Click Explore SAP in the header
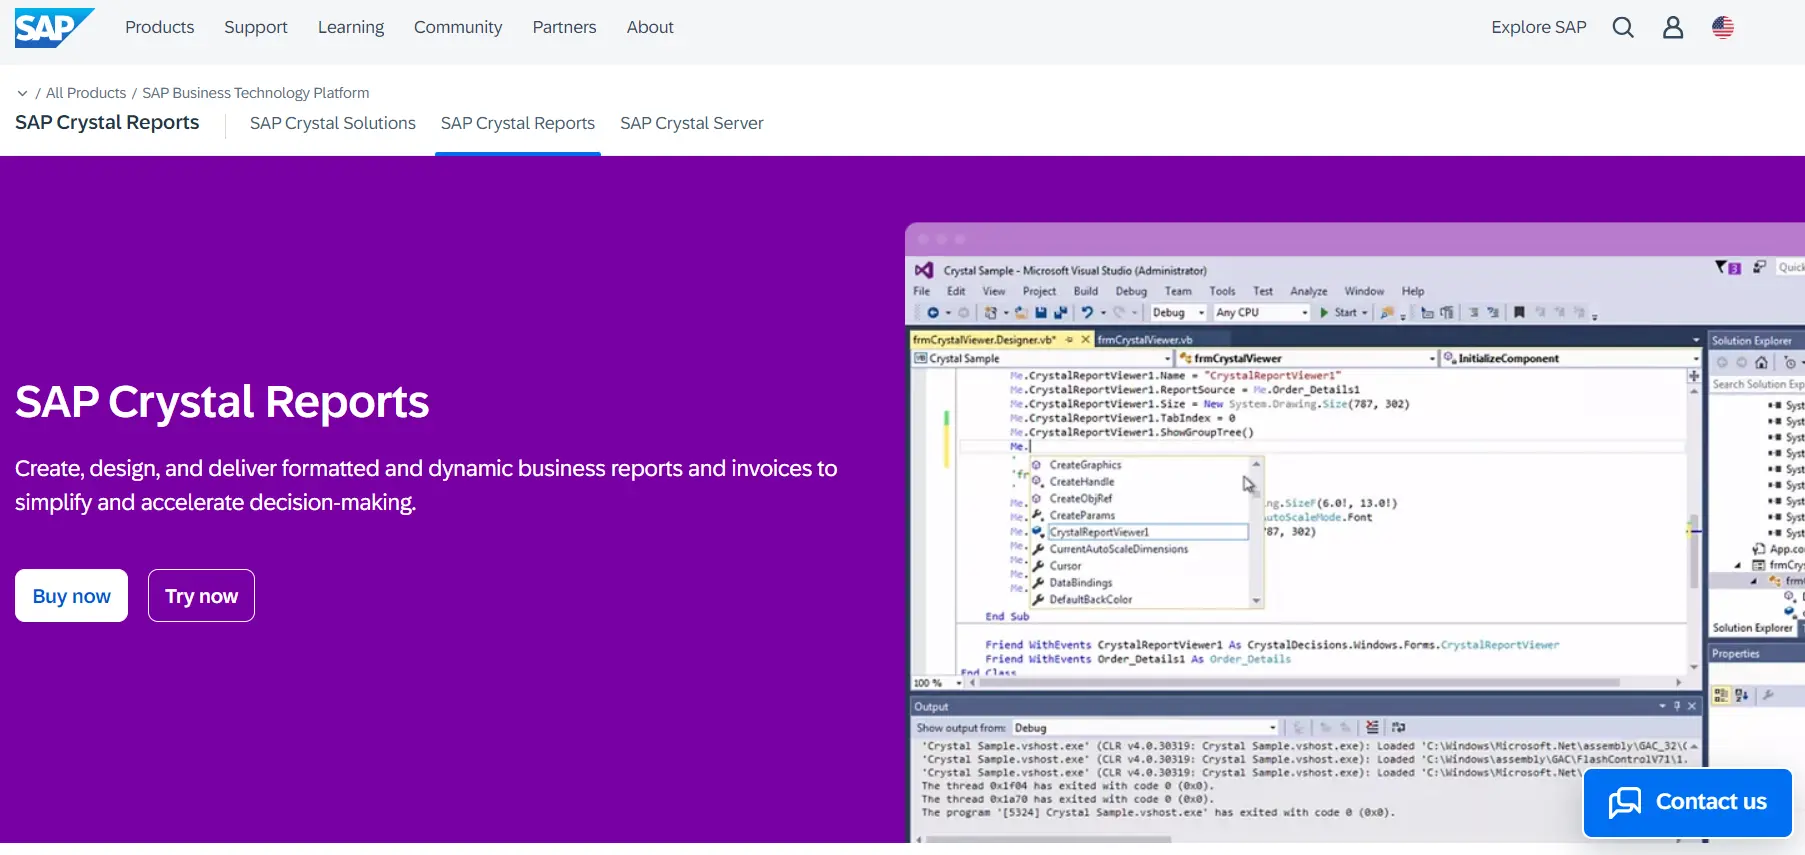 tap(1539, 27)
